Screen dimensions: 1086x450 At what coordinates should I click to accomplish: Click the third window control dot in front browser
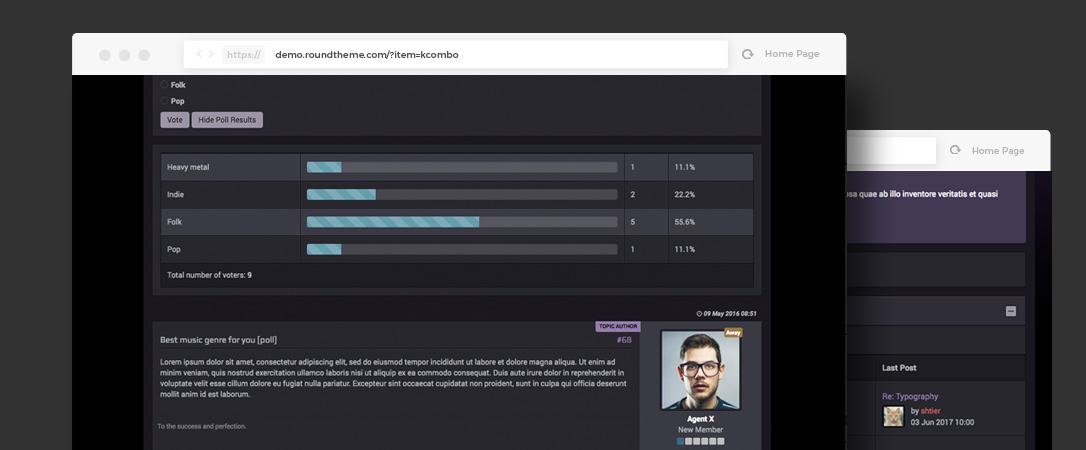click(144, 55)
